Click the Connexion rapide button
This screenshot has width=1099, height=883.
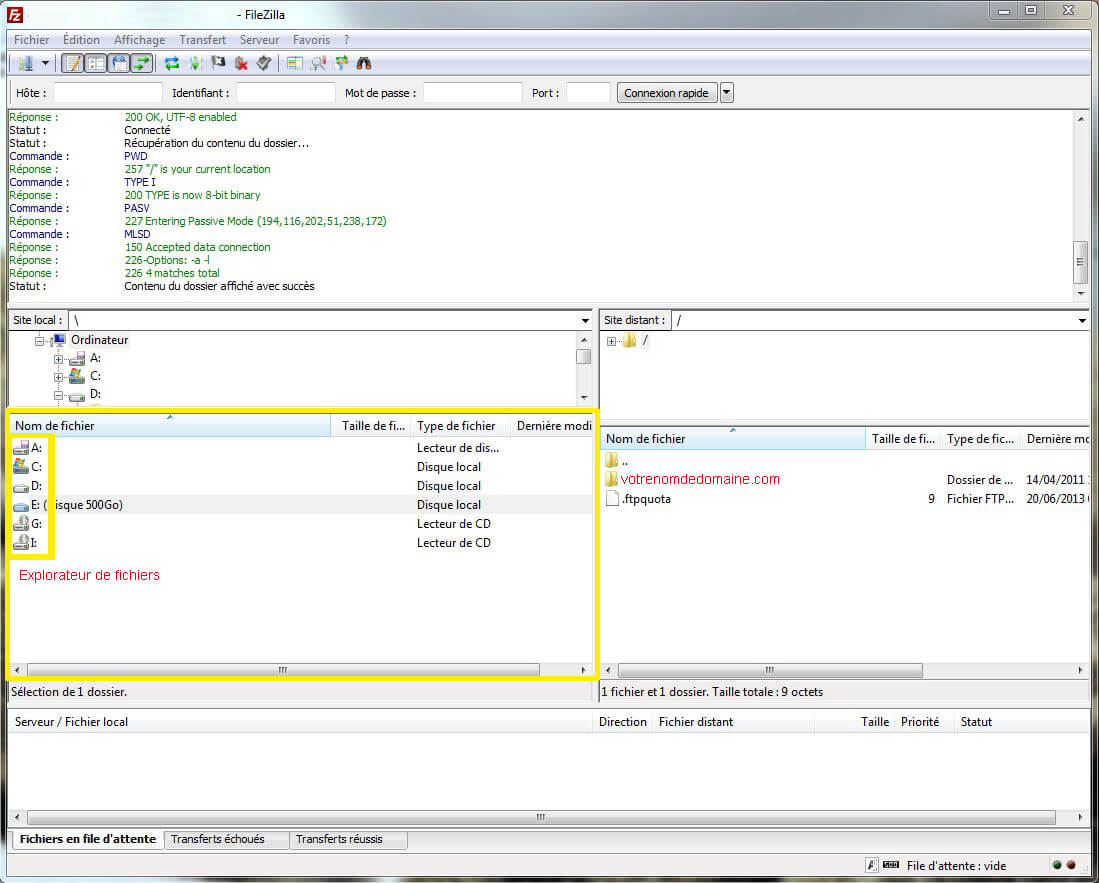click(x=667, y=93)
